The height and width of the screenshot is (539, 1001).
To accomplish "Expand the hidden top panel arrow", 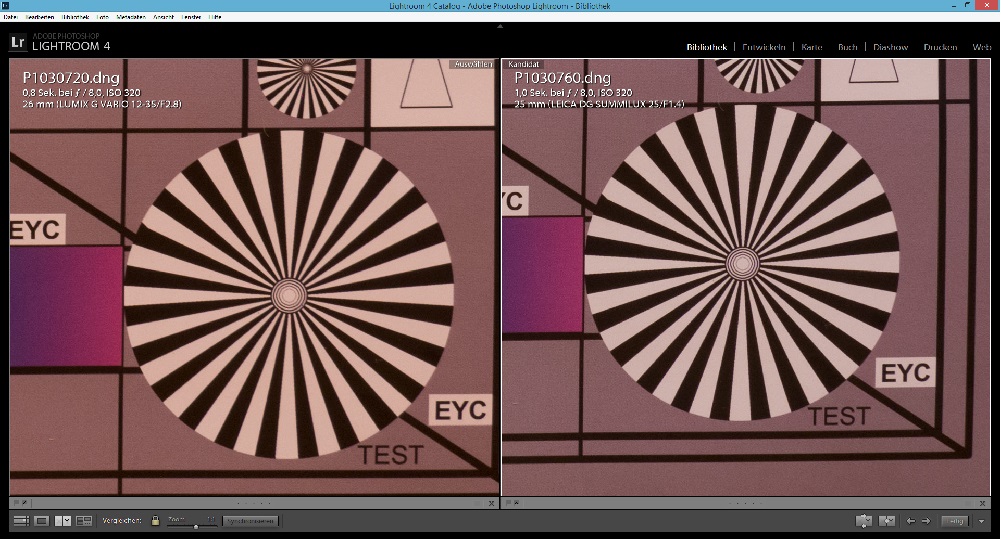I will click(500, 25).
